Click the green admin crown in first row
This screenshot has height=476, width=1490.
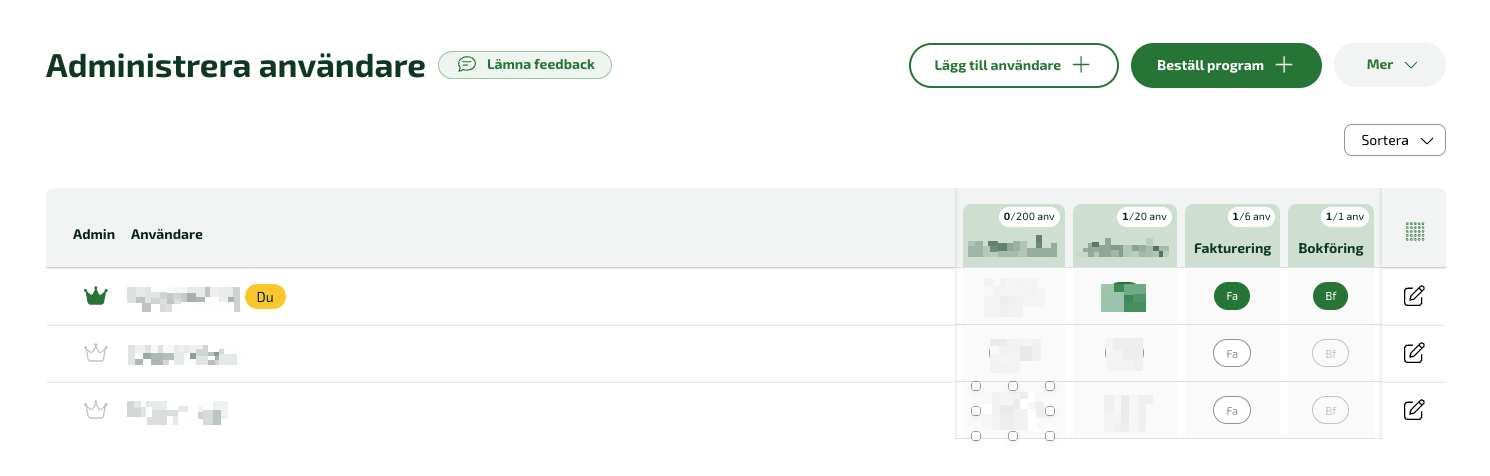tap(95, 296)
